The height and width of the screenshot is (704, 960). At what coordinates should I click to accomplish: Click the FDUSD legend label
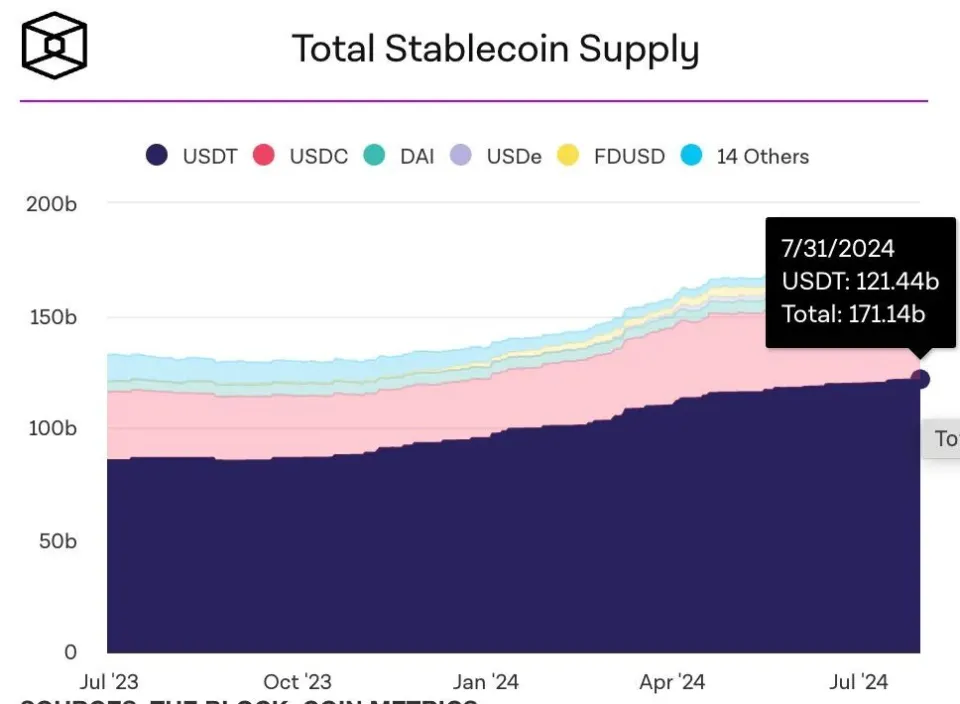(x=629, y=157)
